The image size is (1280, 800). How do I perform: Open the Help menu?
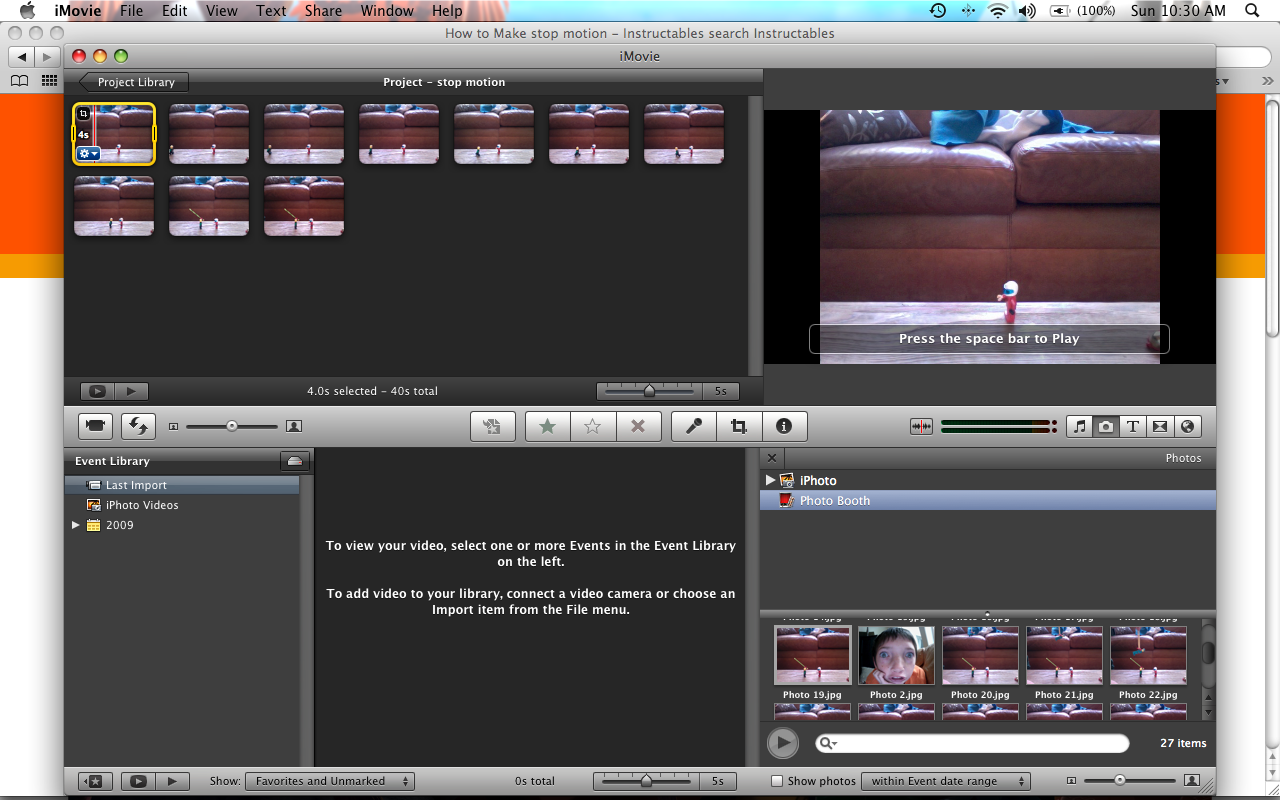447,11
